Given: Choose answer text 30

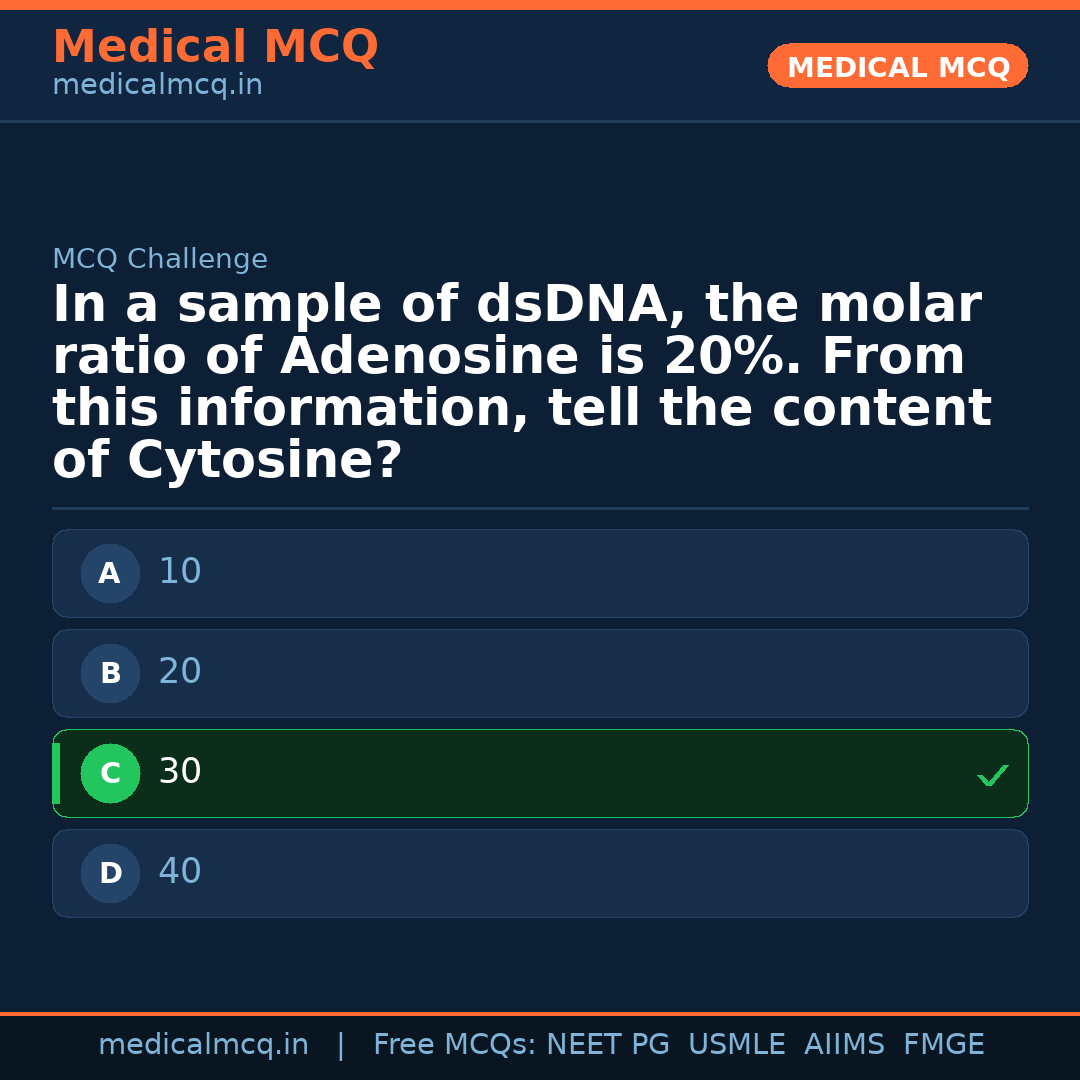Looking at the screenshot, I should 180,772.
